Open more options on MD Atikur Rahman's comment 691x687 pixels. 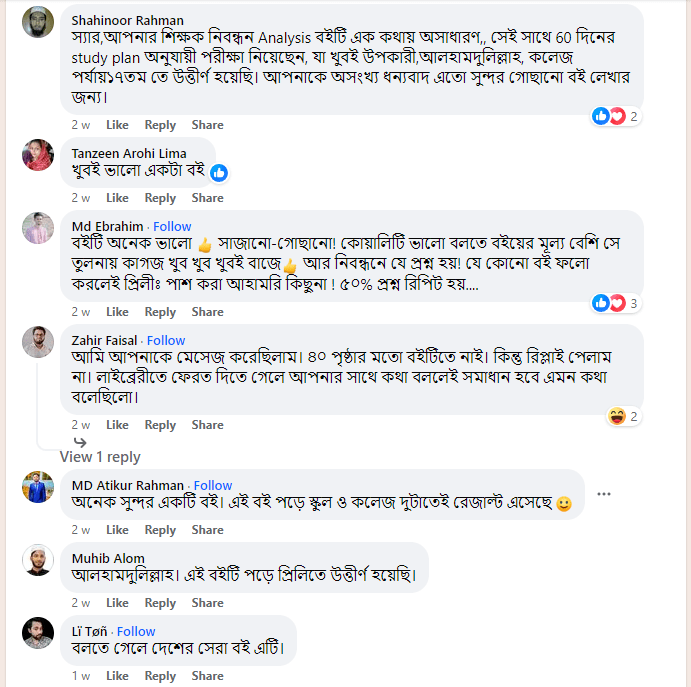pos(604,494)
